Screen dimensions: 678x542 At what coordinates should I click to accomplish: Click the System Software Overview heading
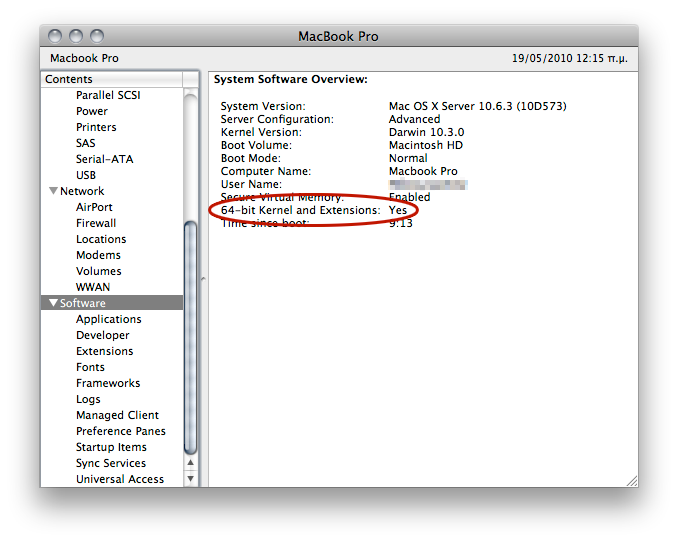pyautogui.click(x=291, y=79)
